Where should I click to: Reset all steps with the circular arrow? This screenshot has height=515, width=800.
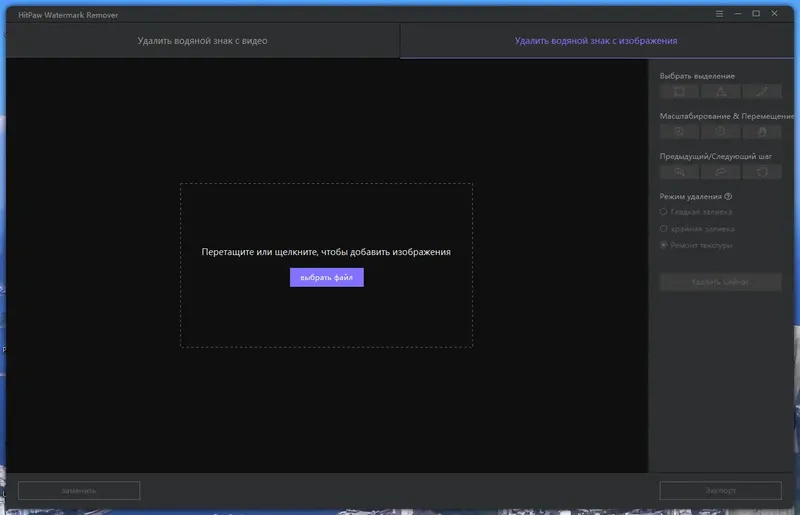(x=762, y=172)
